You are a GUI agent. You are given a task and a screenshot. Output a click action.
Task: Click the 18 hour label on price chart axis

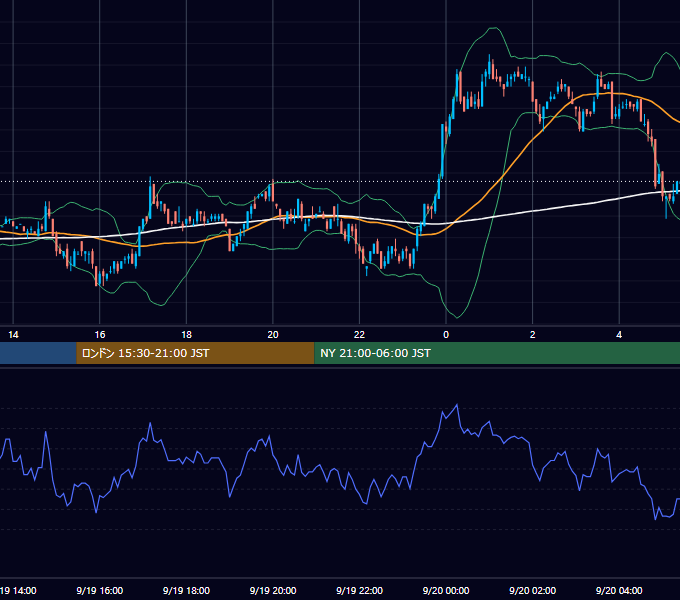pyautogui.click(x=186, y=335)
